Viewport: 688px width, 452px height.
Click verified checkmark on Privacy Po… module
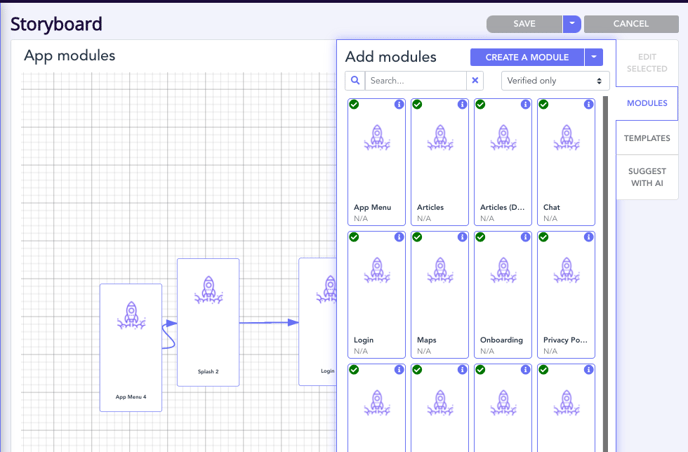(544, 237)
